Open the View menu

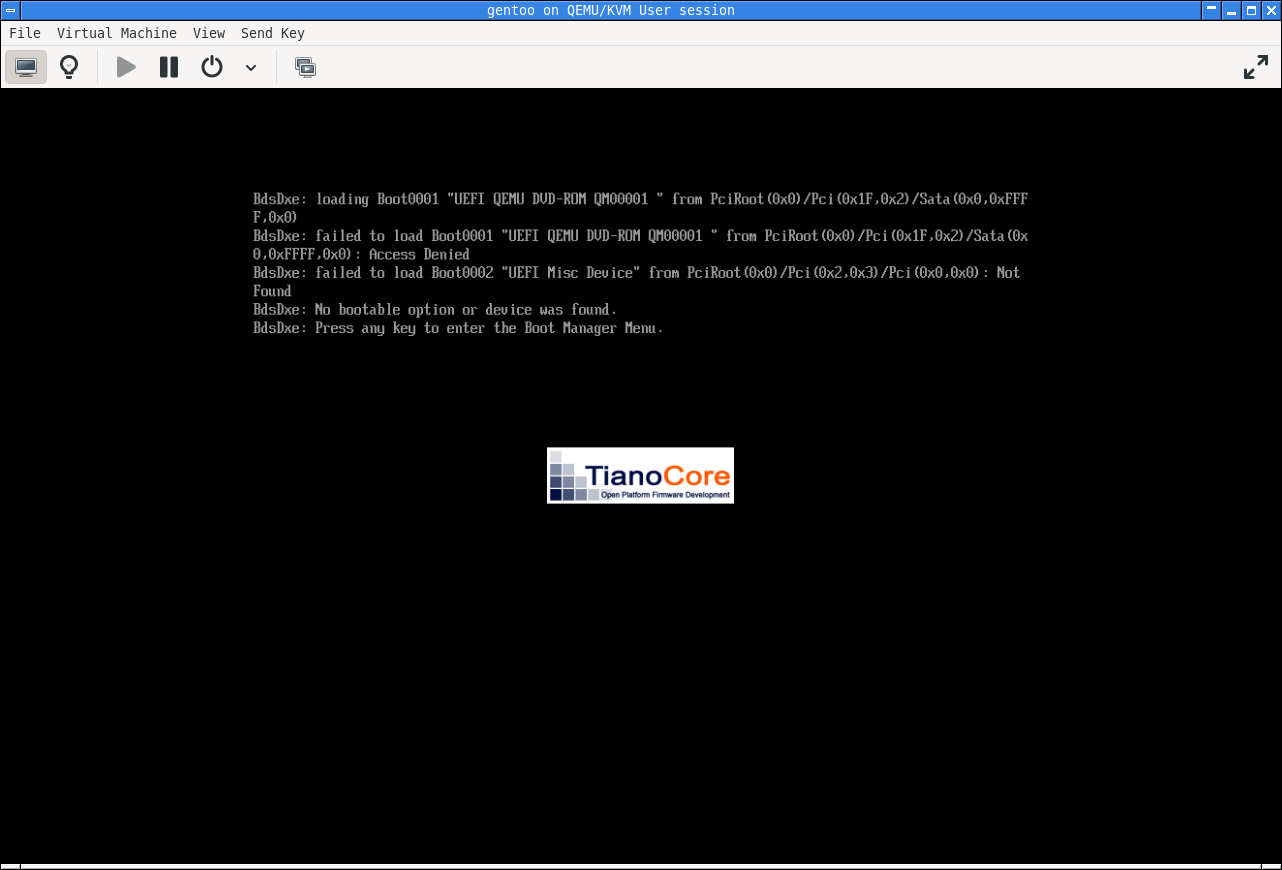tap(209, 33)
